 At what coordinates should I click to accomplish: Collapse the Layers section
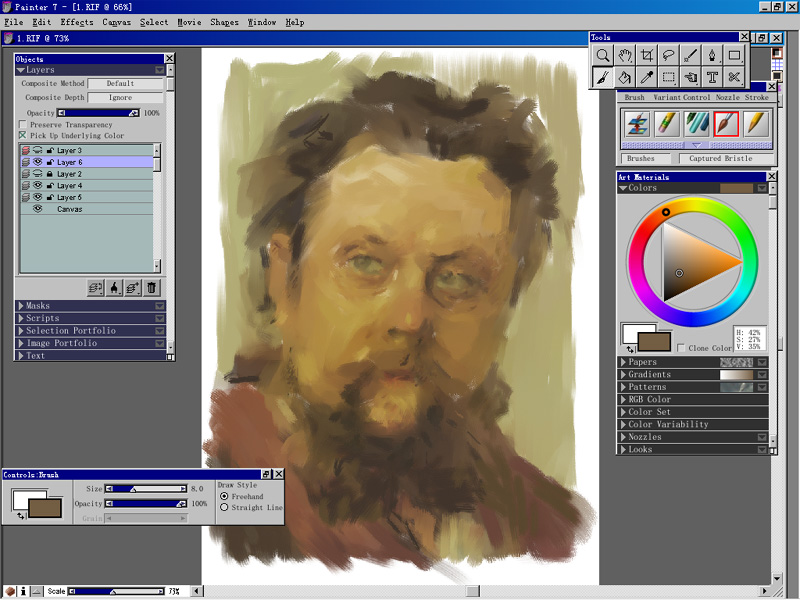(21, 70)
